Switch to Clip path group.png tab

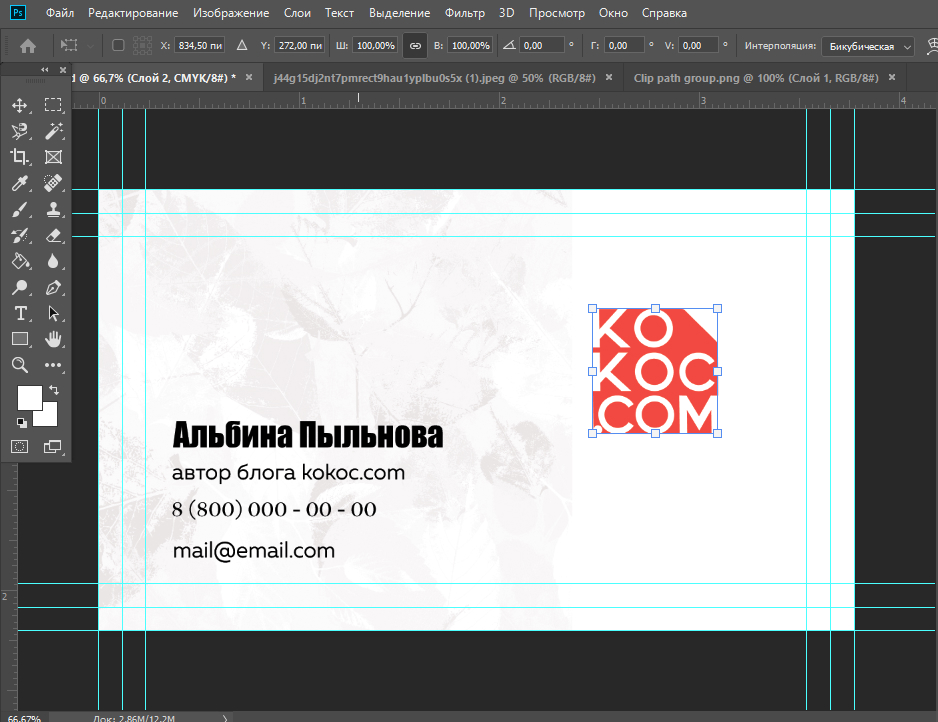[755, 77]
